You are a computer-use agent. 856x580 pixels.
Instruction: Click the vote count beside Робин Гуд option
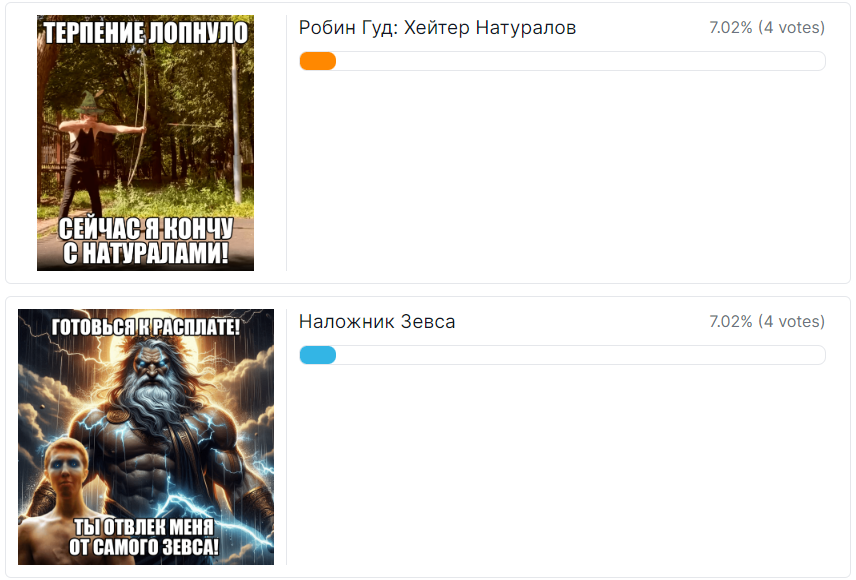click(x=767, y=27)
